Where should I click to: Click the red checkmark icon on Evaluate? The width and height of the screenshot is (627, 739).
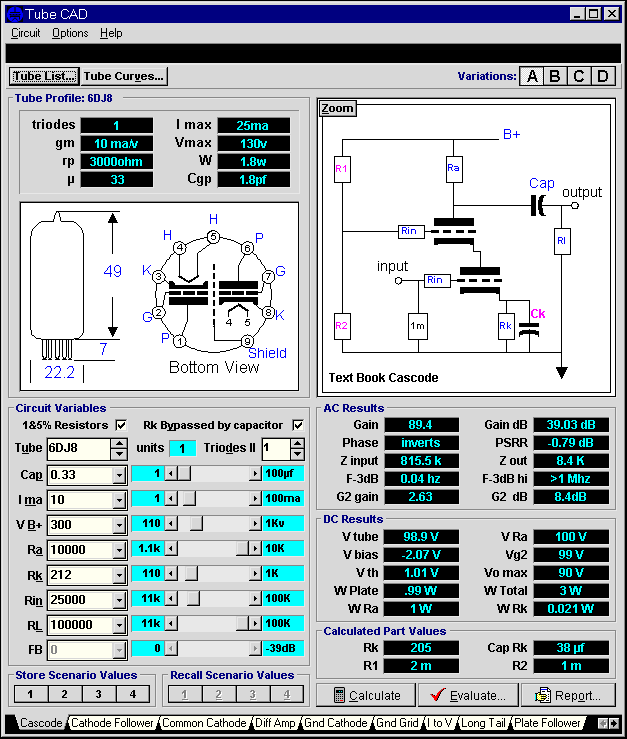coord(438,695)
